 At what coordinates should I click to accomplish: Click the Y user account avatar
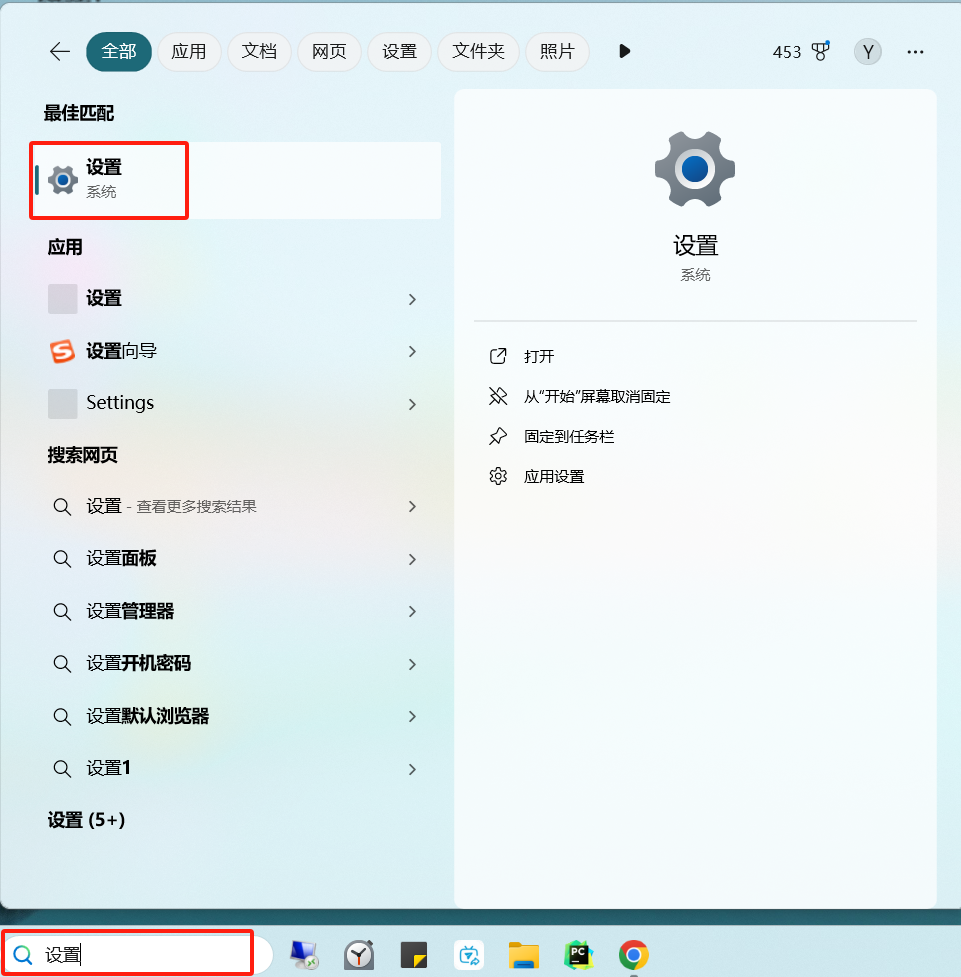click(867, 52)
